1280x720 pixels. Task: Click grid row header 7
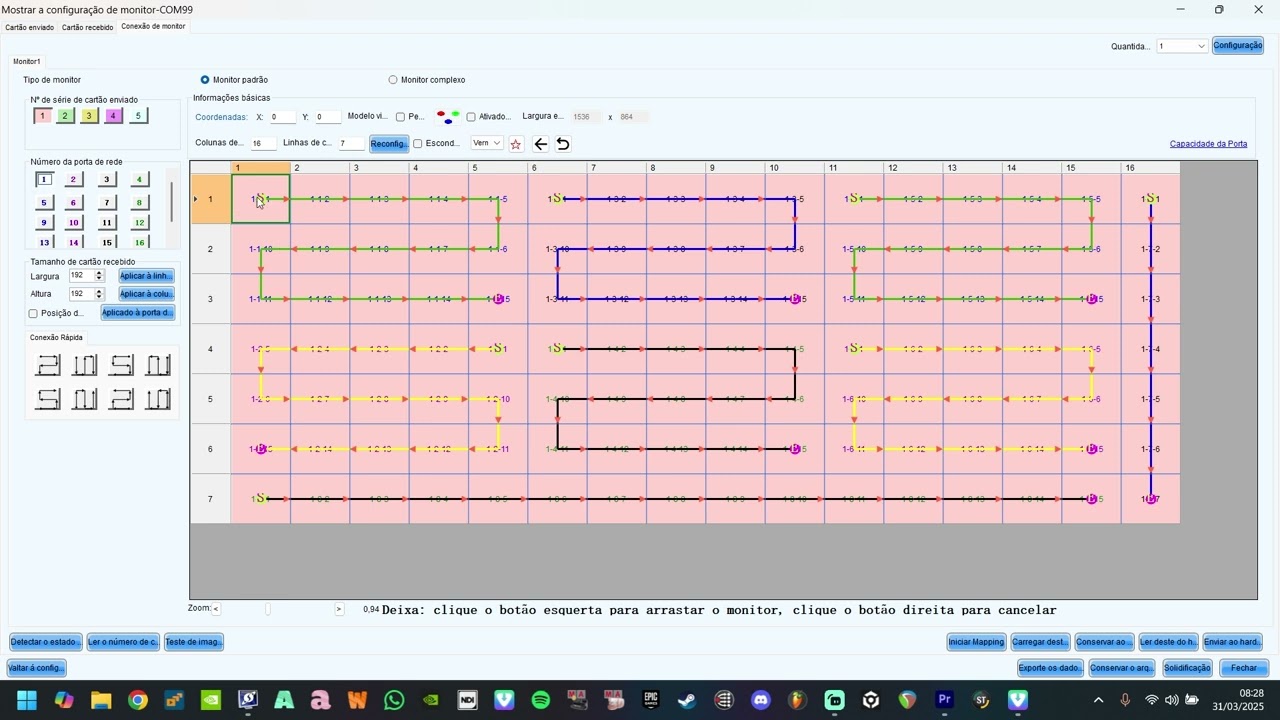[x=210, y=499]
